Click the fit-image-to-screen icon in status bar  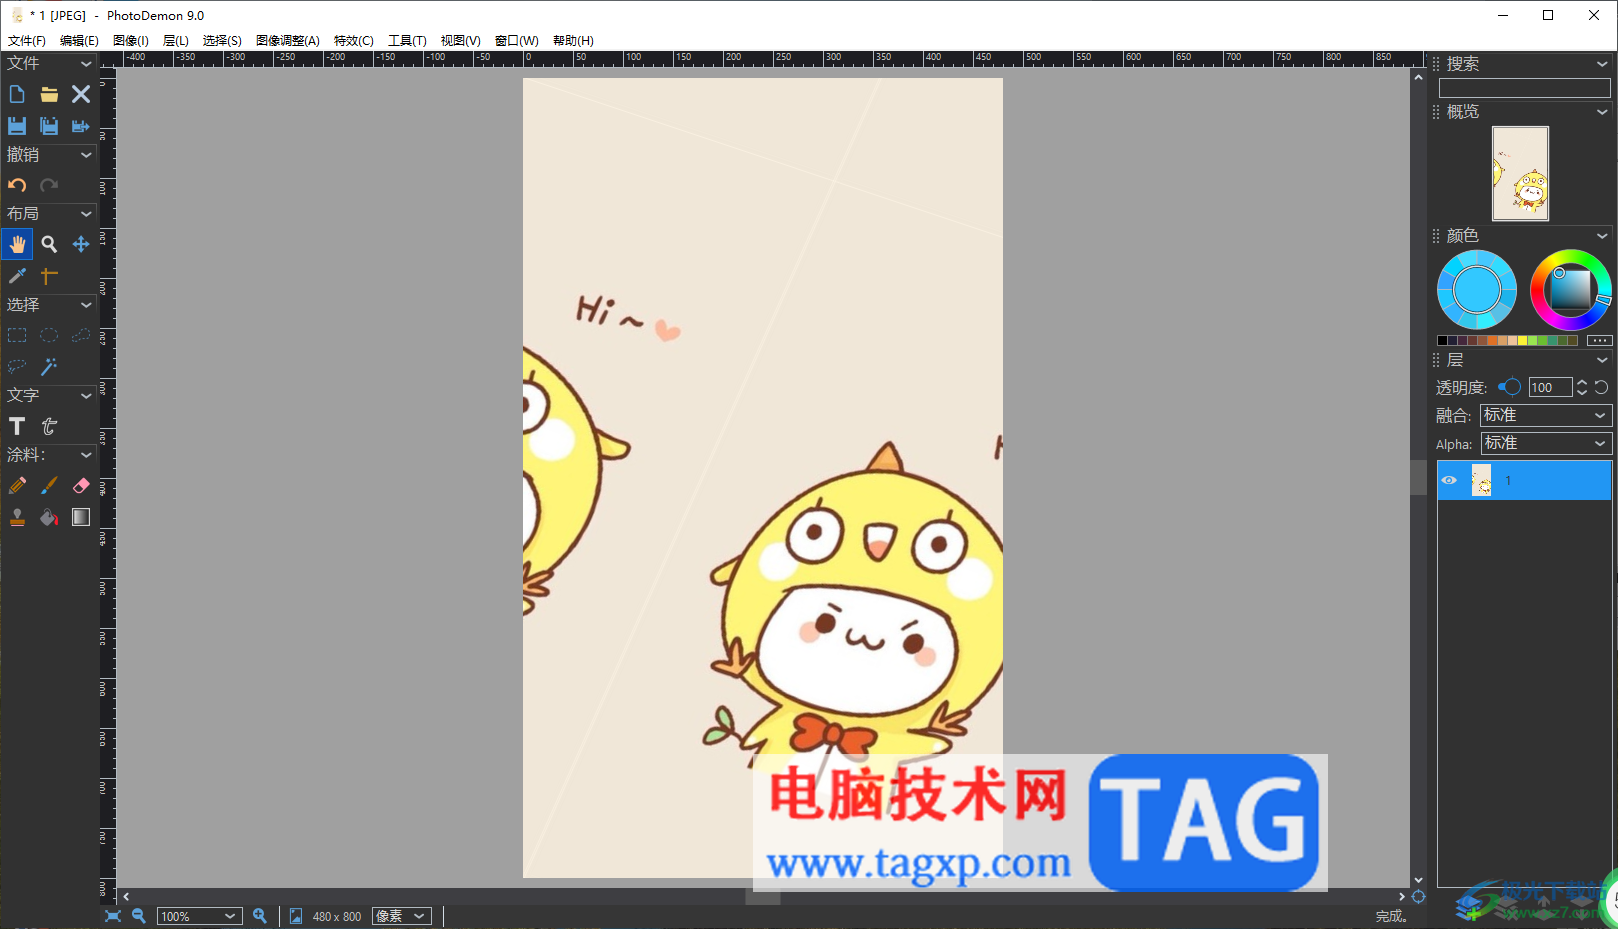(113, 916)
